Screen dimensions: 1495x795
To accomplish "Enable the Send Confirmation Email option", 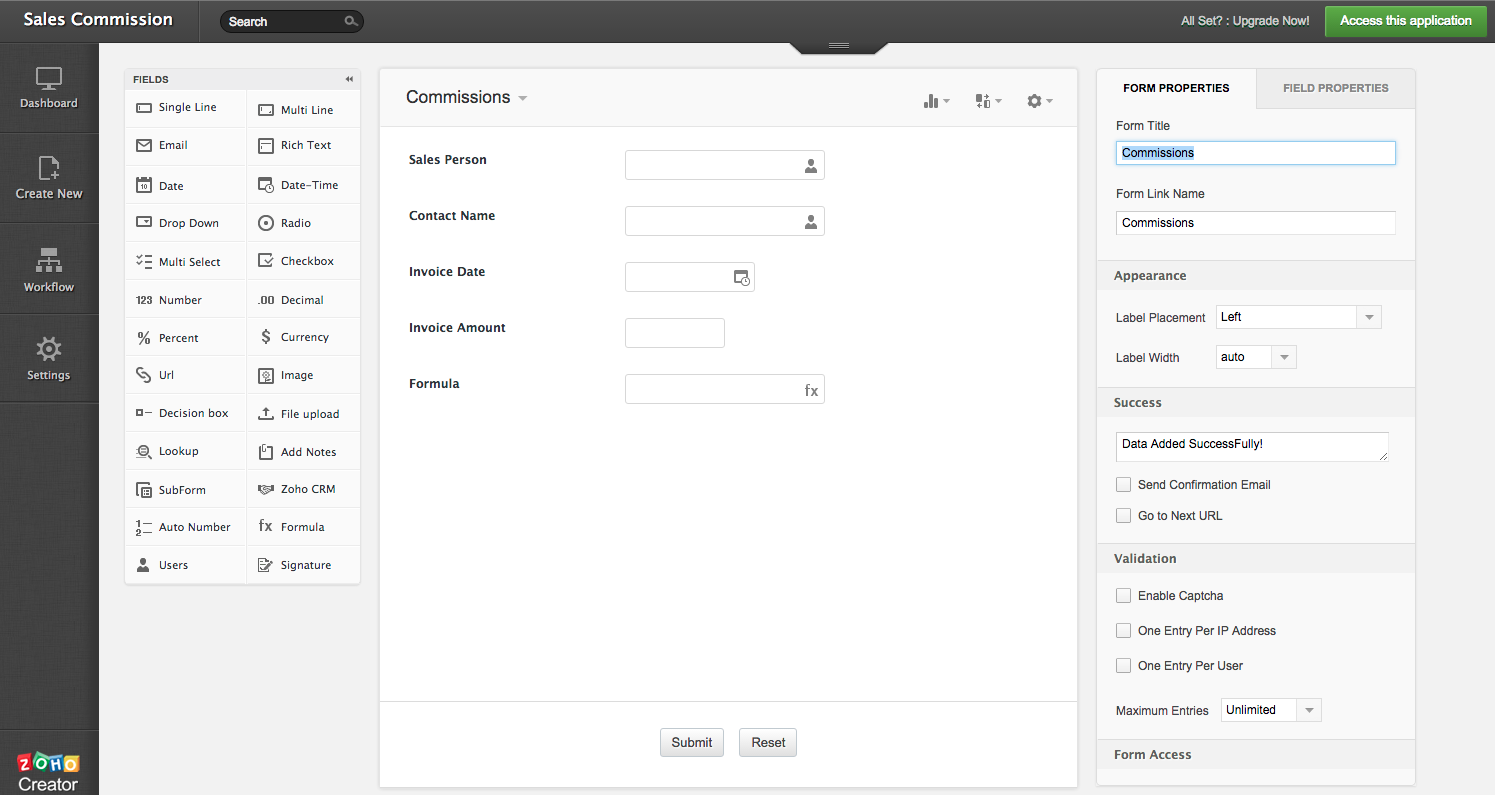I will click(1123, 484).
